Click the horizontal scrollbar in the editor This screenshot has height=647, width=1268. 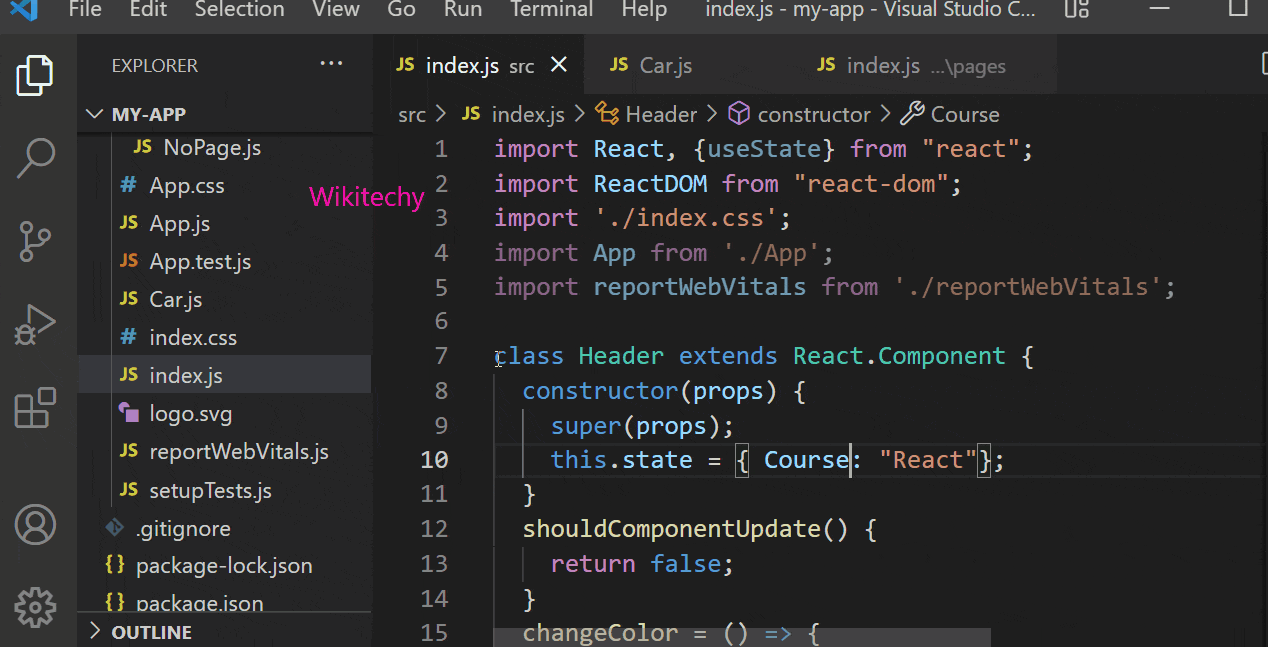[740, 637]
